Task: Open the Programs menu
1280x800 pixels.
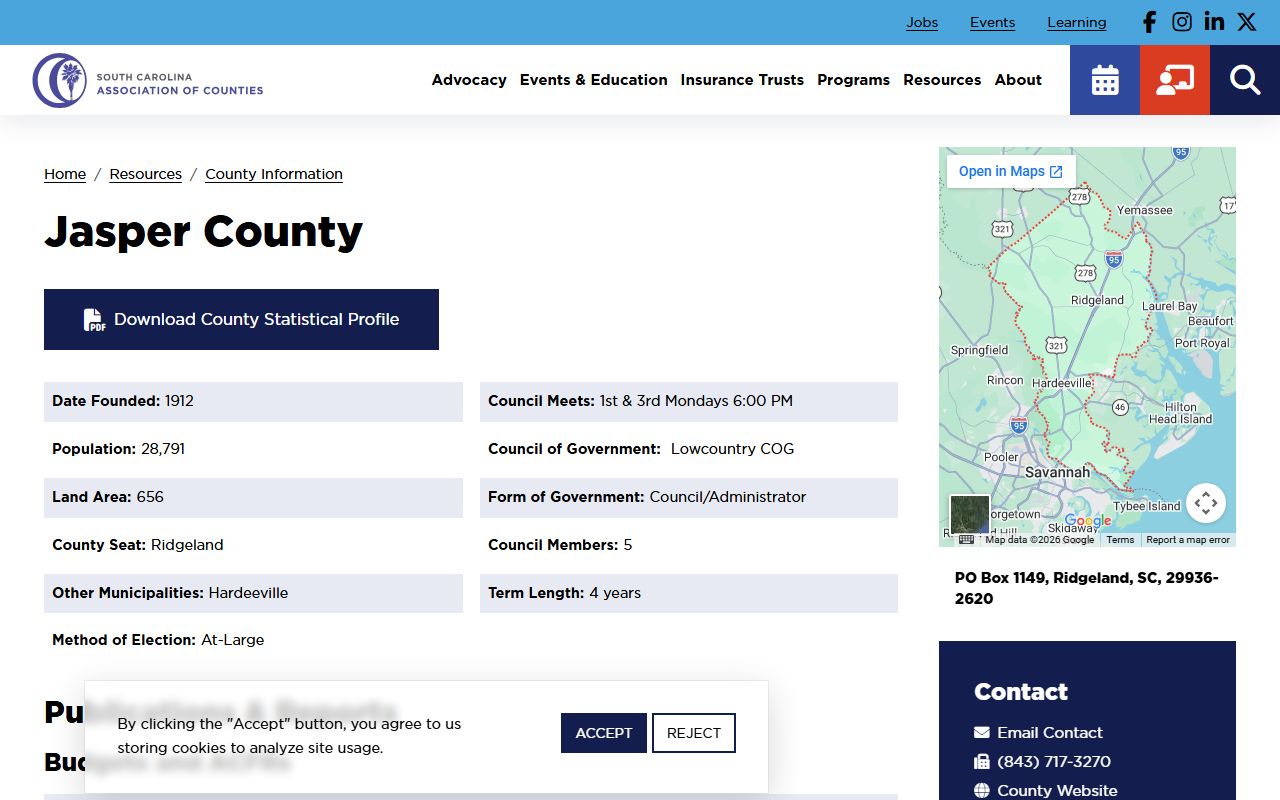Action: click(x=853, y=80)
